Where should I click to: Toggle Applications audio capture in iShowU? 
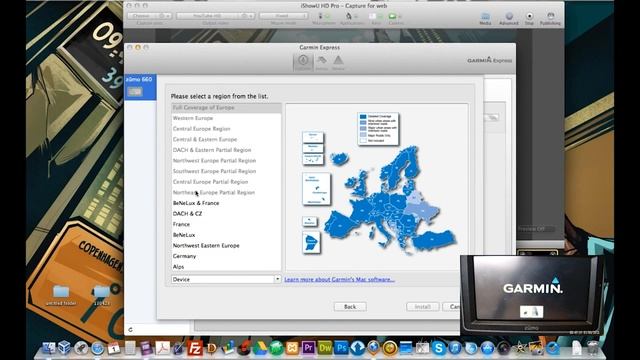pos(352,19)
